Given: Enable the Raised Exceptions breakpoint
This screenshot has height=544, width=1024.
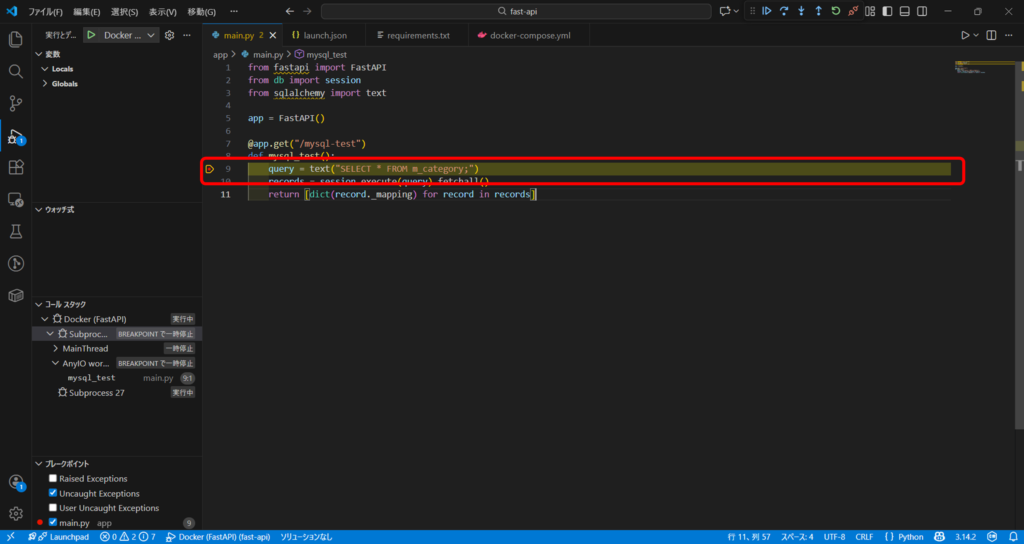Looking at the screenshot, I should (x=53, y=479).
